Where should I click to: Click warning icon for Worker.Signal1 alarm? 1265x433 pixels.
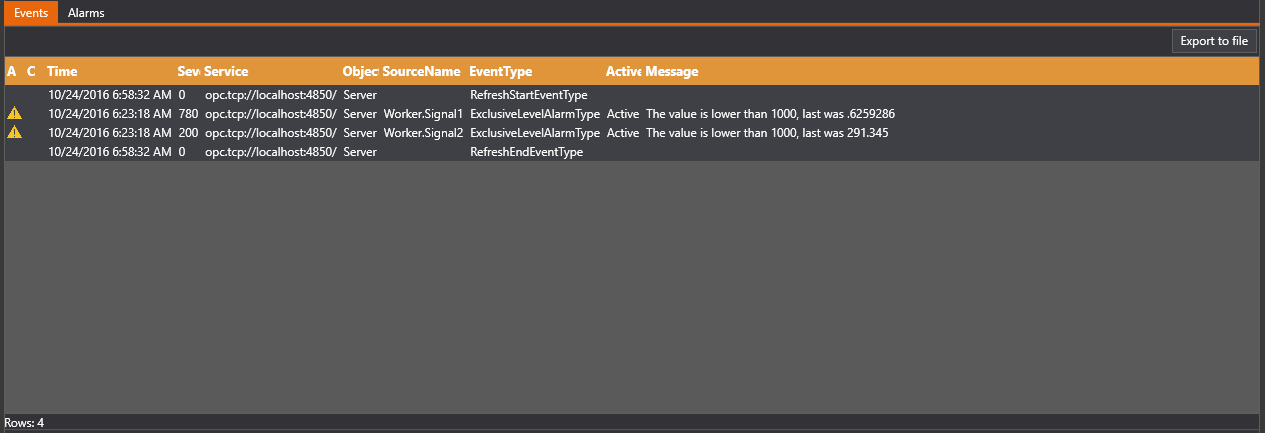pyautogui.click(x=14, y=114)
